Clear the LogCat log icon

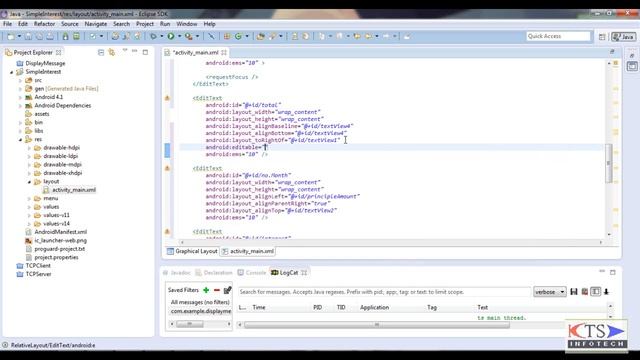pos(585,291)
